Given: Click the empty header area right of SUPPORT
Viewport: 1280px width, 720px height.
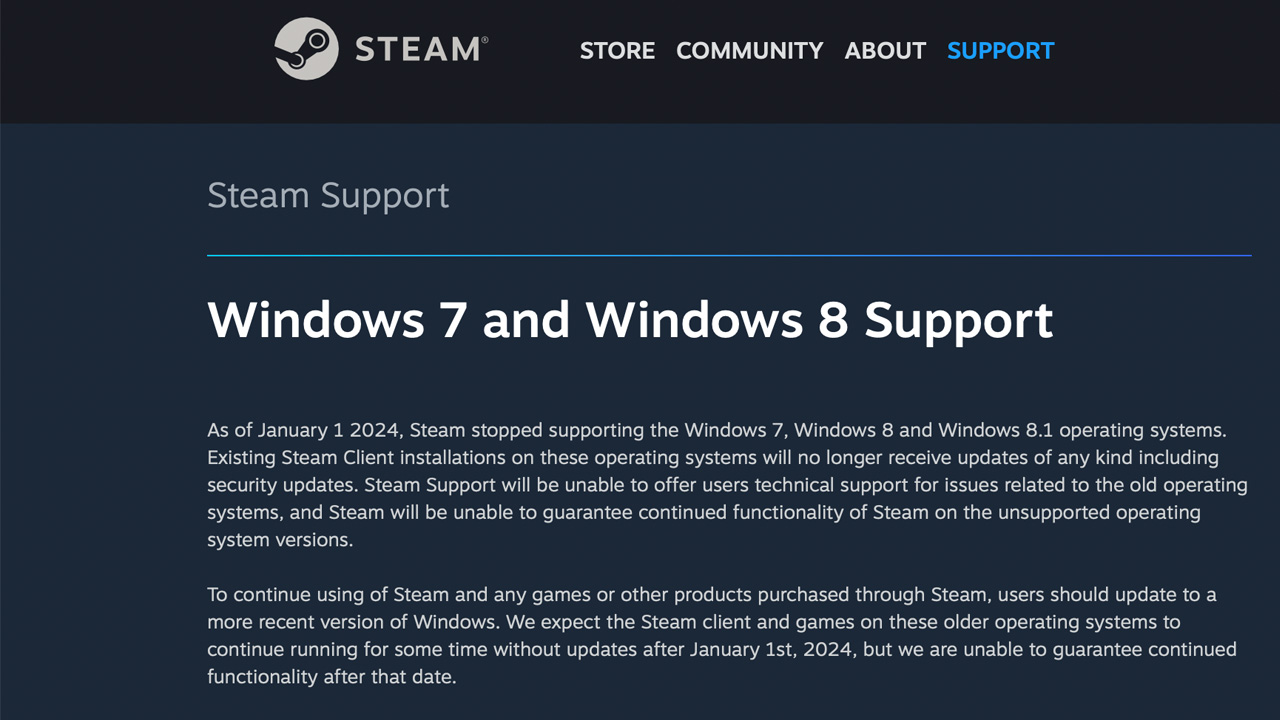Looking at the screenshot, I should (x=1160, y=51).
